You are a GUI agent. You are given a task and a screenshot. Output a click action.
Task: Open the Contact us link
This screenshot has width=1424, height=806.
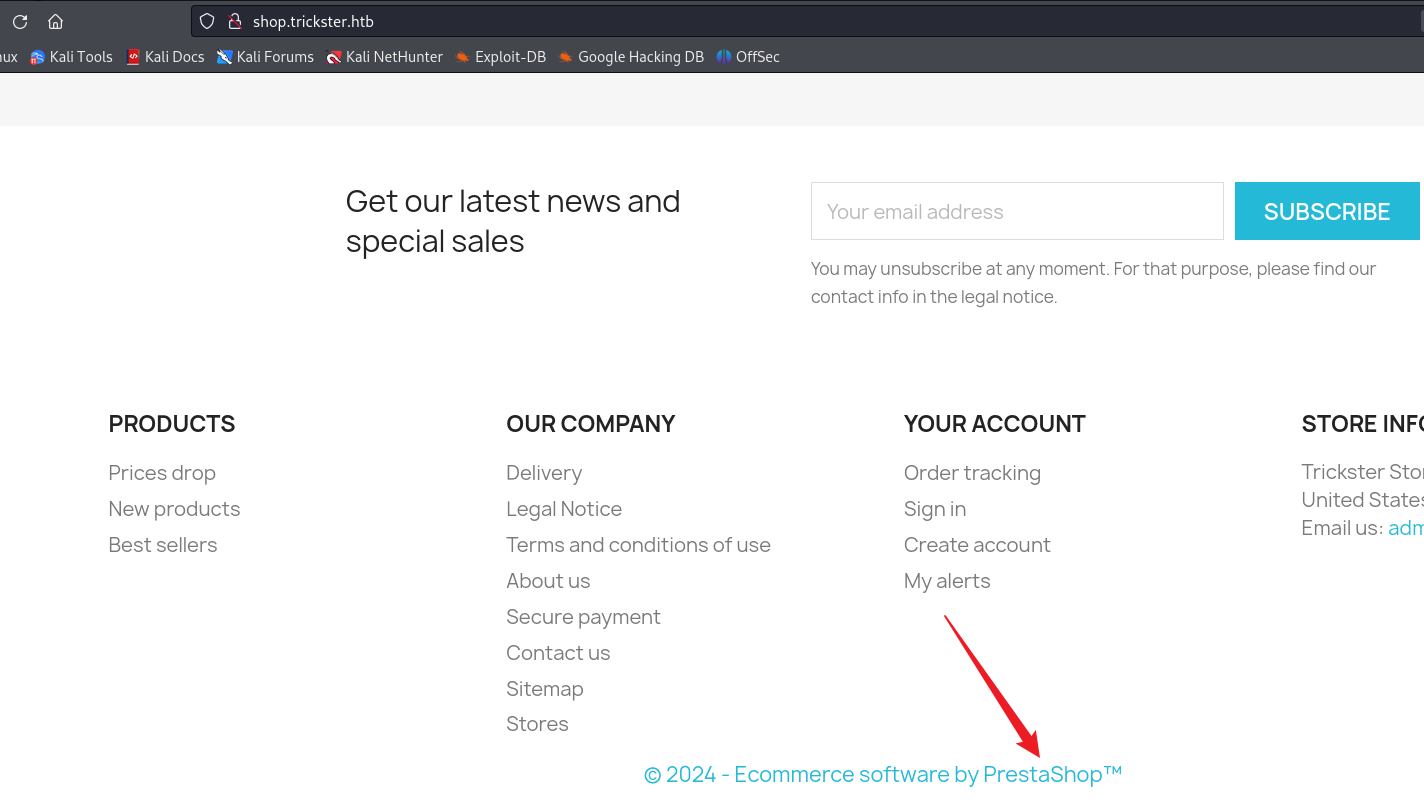pyautogui.click(x=558, y=653)
